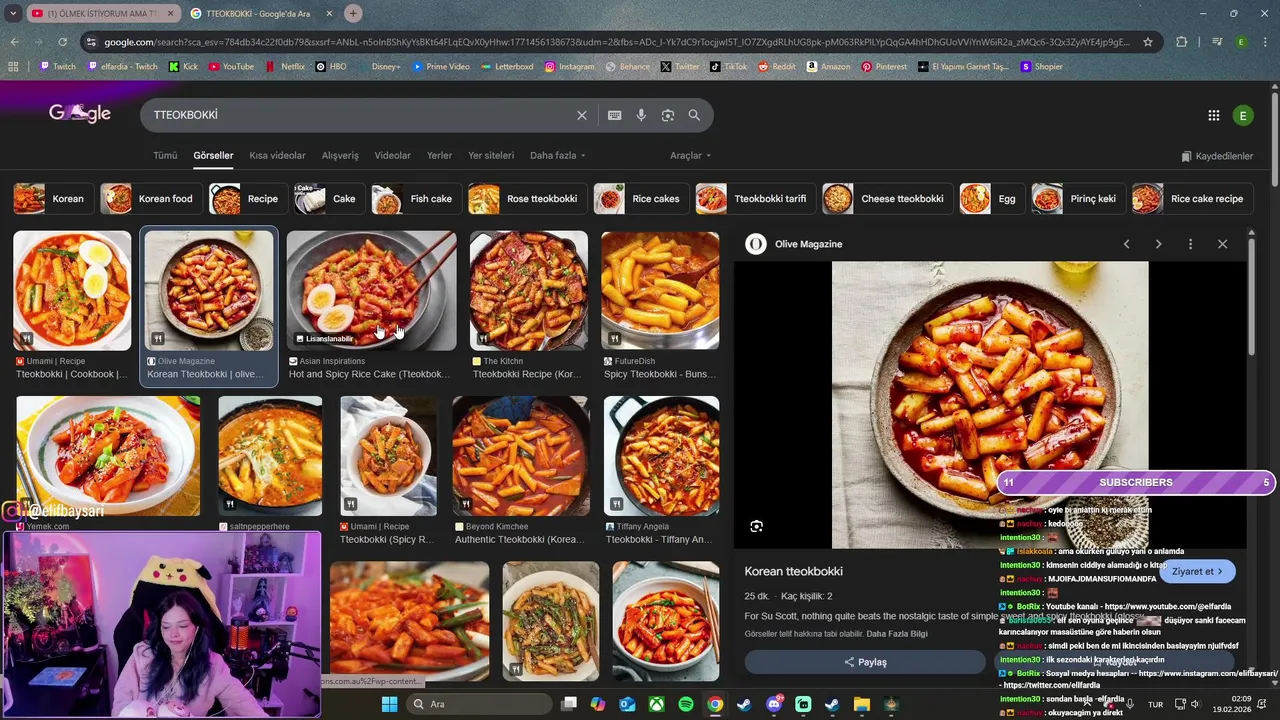Screen dimensions: 1280x720
Task: Open the YouTube bookmark
Action: pos(231,67)
